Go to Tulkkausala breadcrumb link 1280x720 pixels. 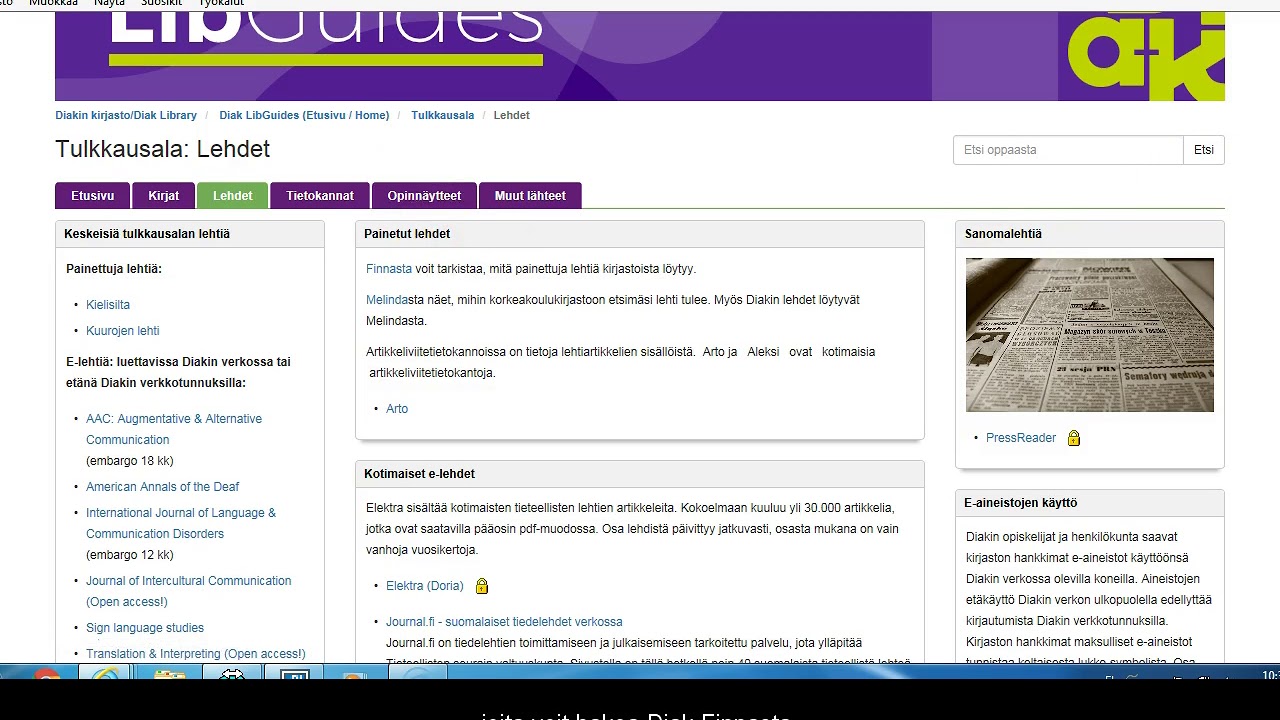click(442, 115)
